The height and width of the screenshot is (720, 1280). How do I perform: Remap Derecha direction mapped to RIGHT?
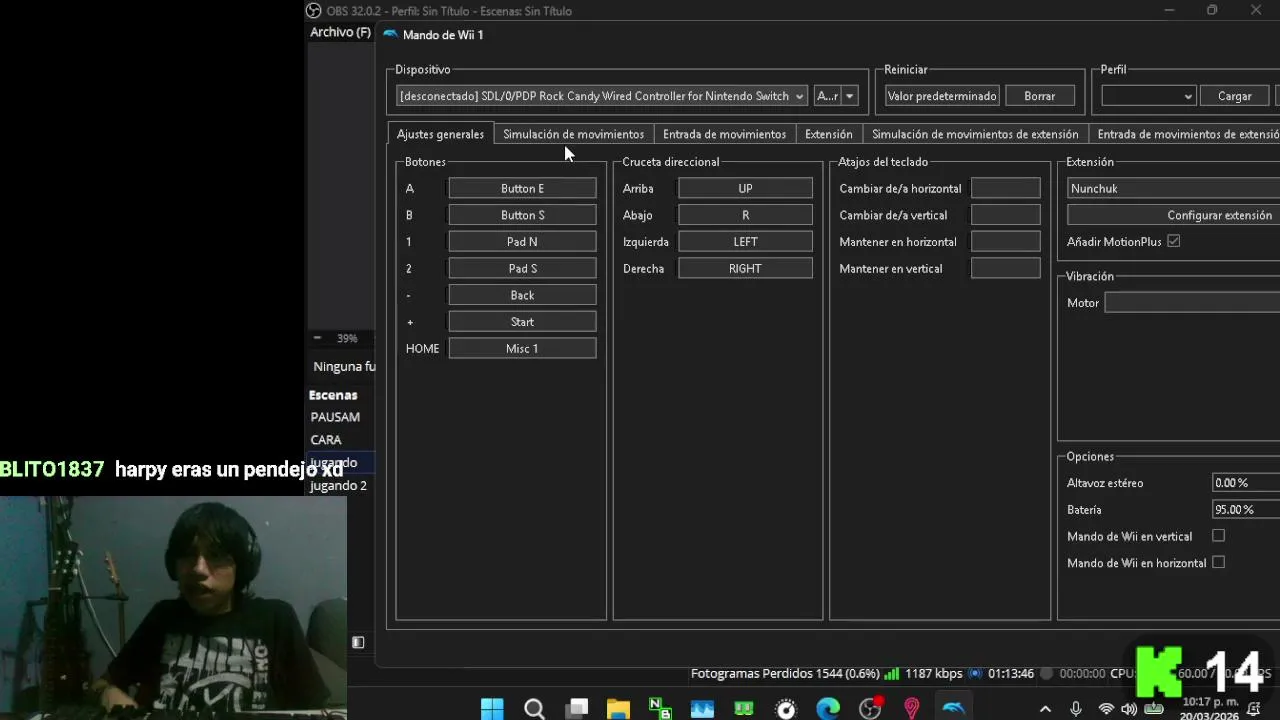[x=745, y=268]
